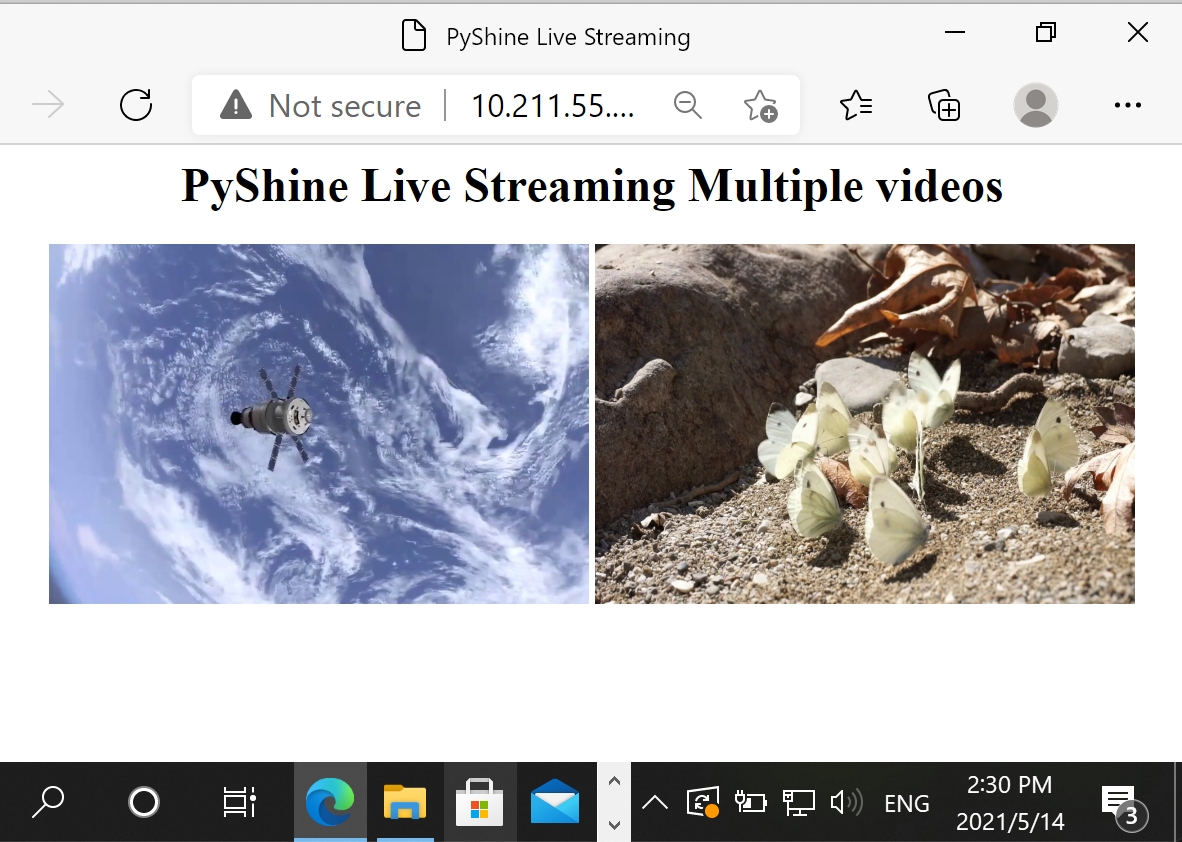
Task: Launch Microsoft Store from the taskbar
Action: [x=480, y=801]
